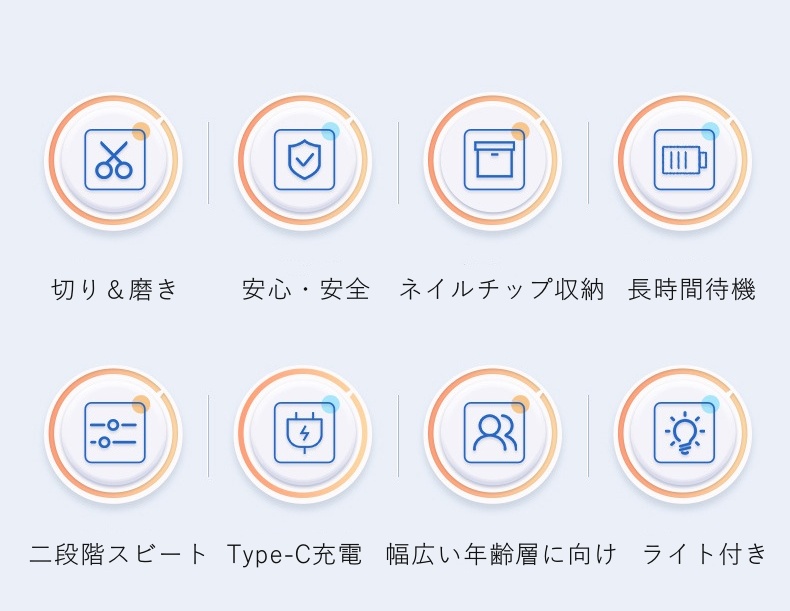Click the 切り＆磨き label
Image resolution: width=790 pixels, height=611 pixels.
(114, 290)
